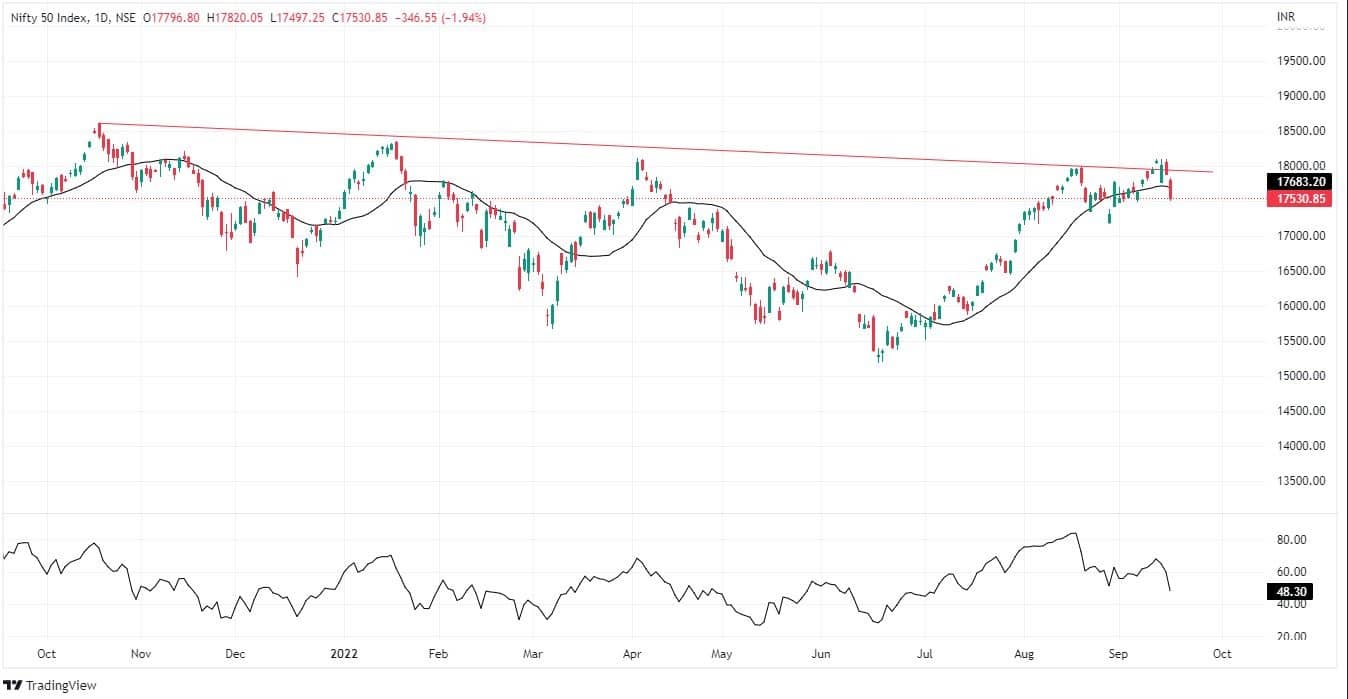Click the Jun time axis label
The image size is (1348, 699).
tap(820, 654)
